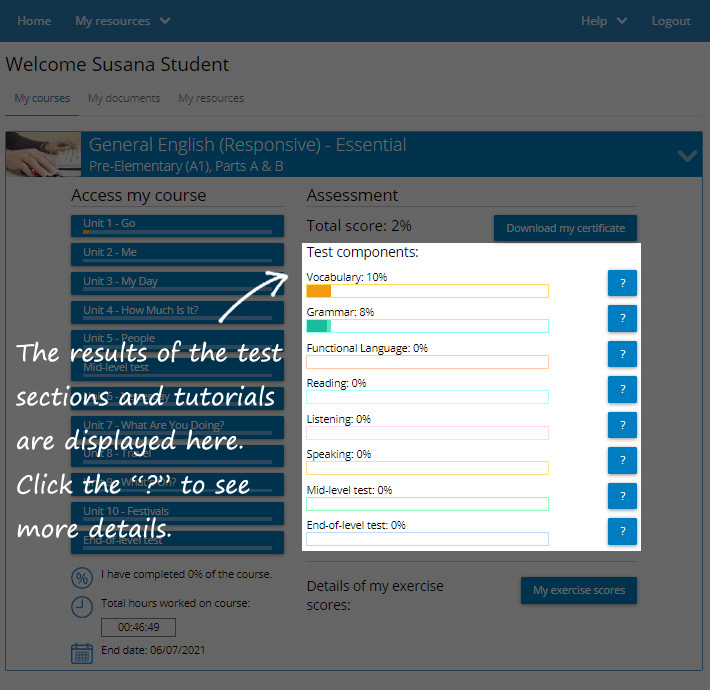Show End-of-level test score details

coord(622,531)
